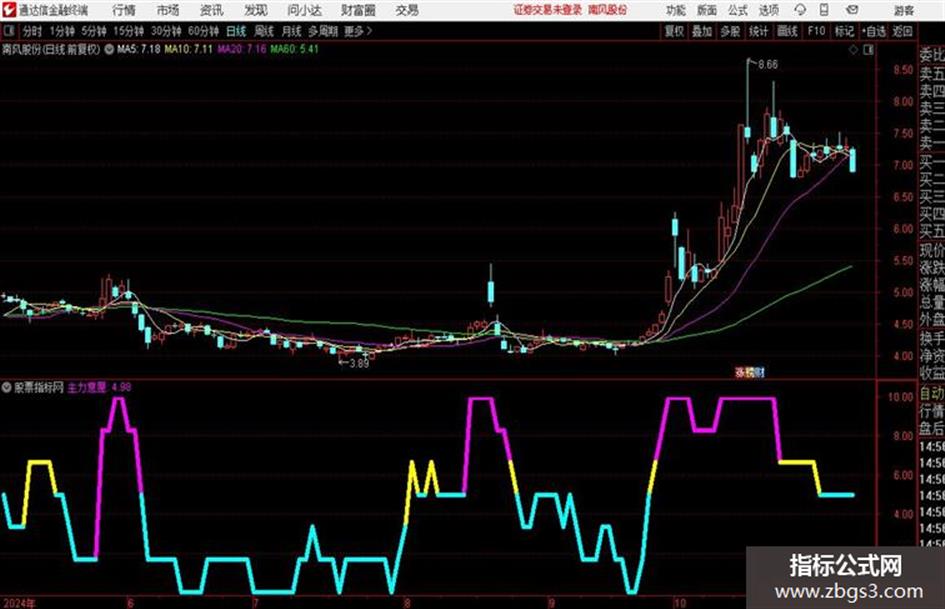Switch to 周线 weekly period tab

point(264,31)
